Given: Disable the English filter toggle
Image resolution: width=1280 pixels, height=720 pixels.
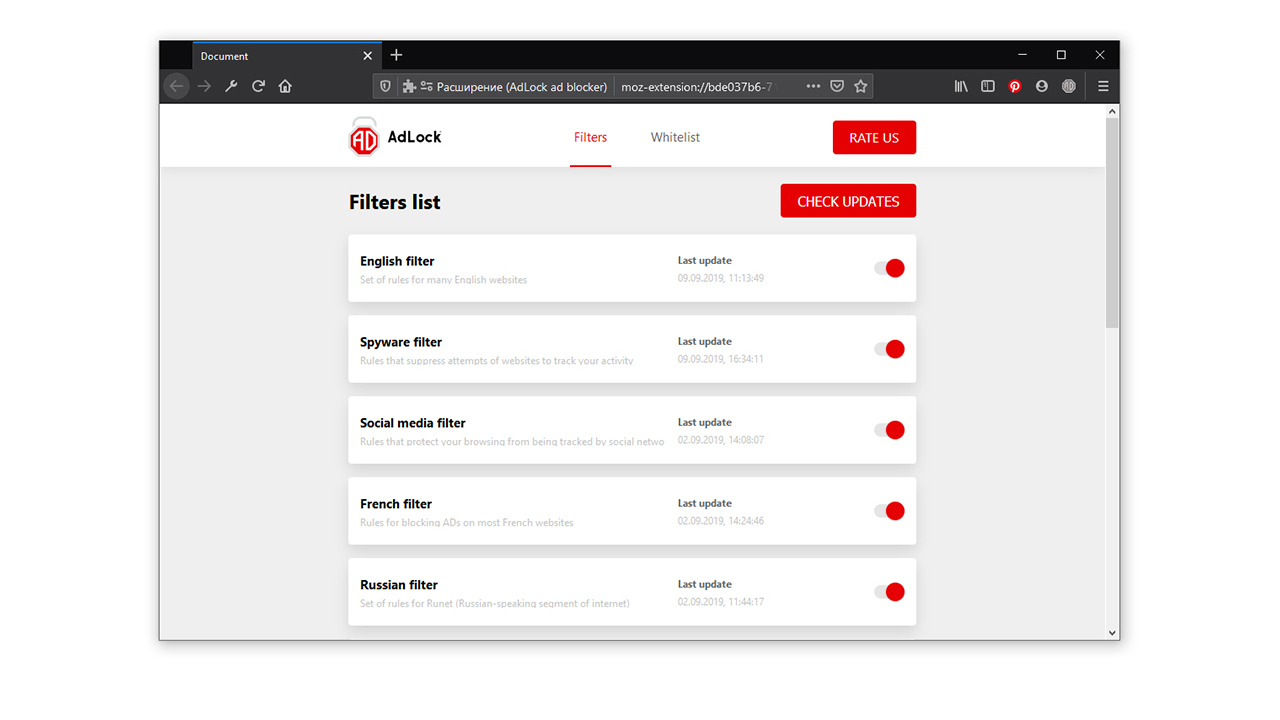Looking at the screenshot, I should (x=889, y=268).
